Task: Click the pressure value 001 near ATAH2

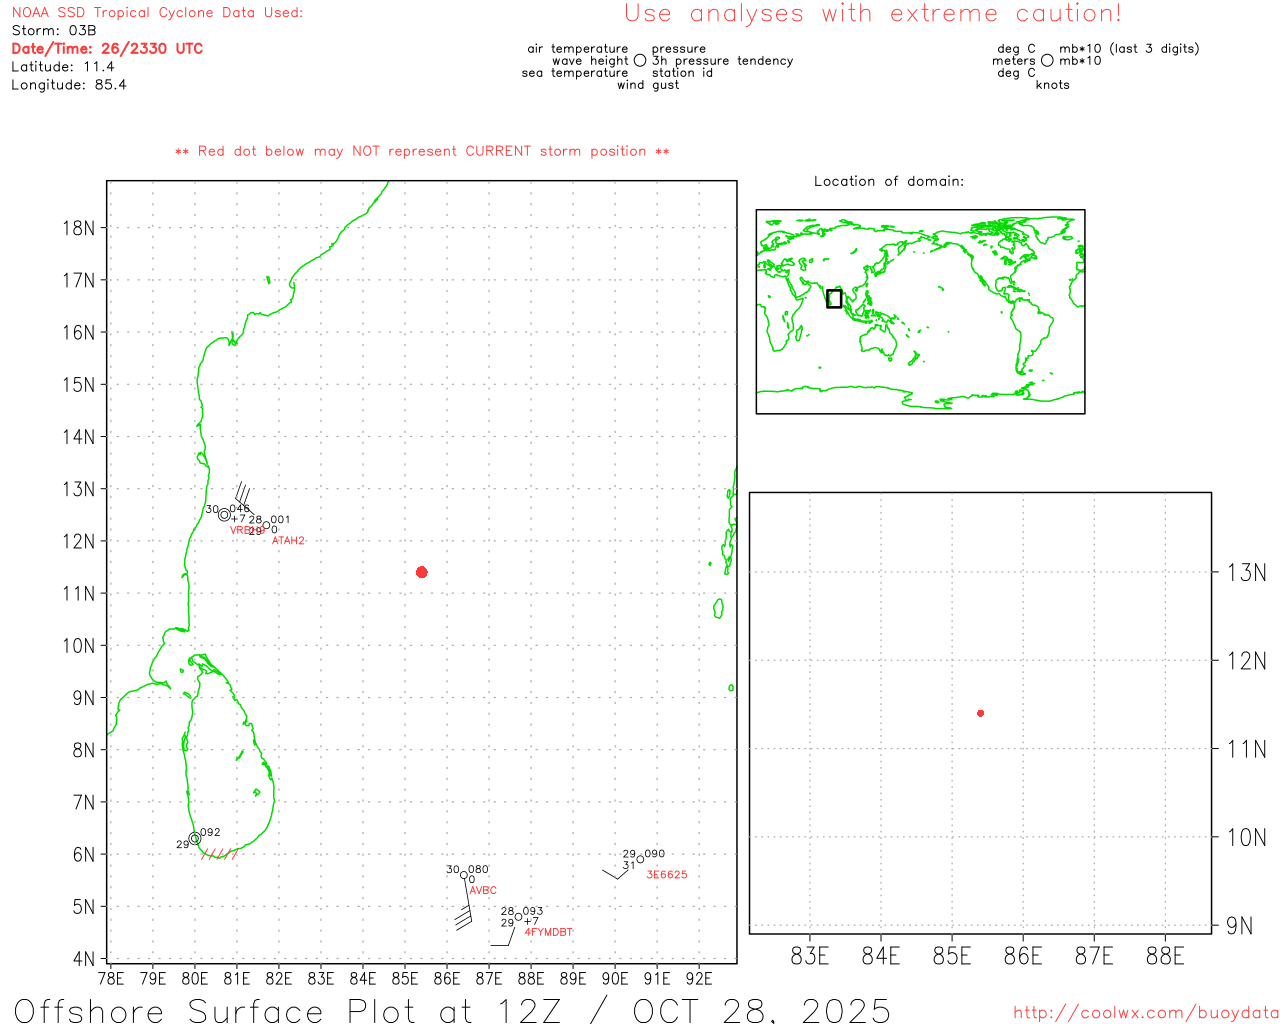Action: [280, 520]
